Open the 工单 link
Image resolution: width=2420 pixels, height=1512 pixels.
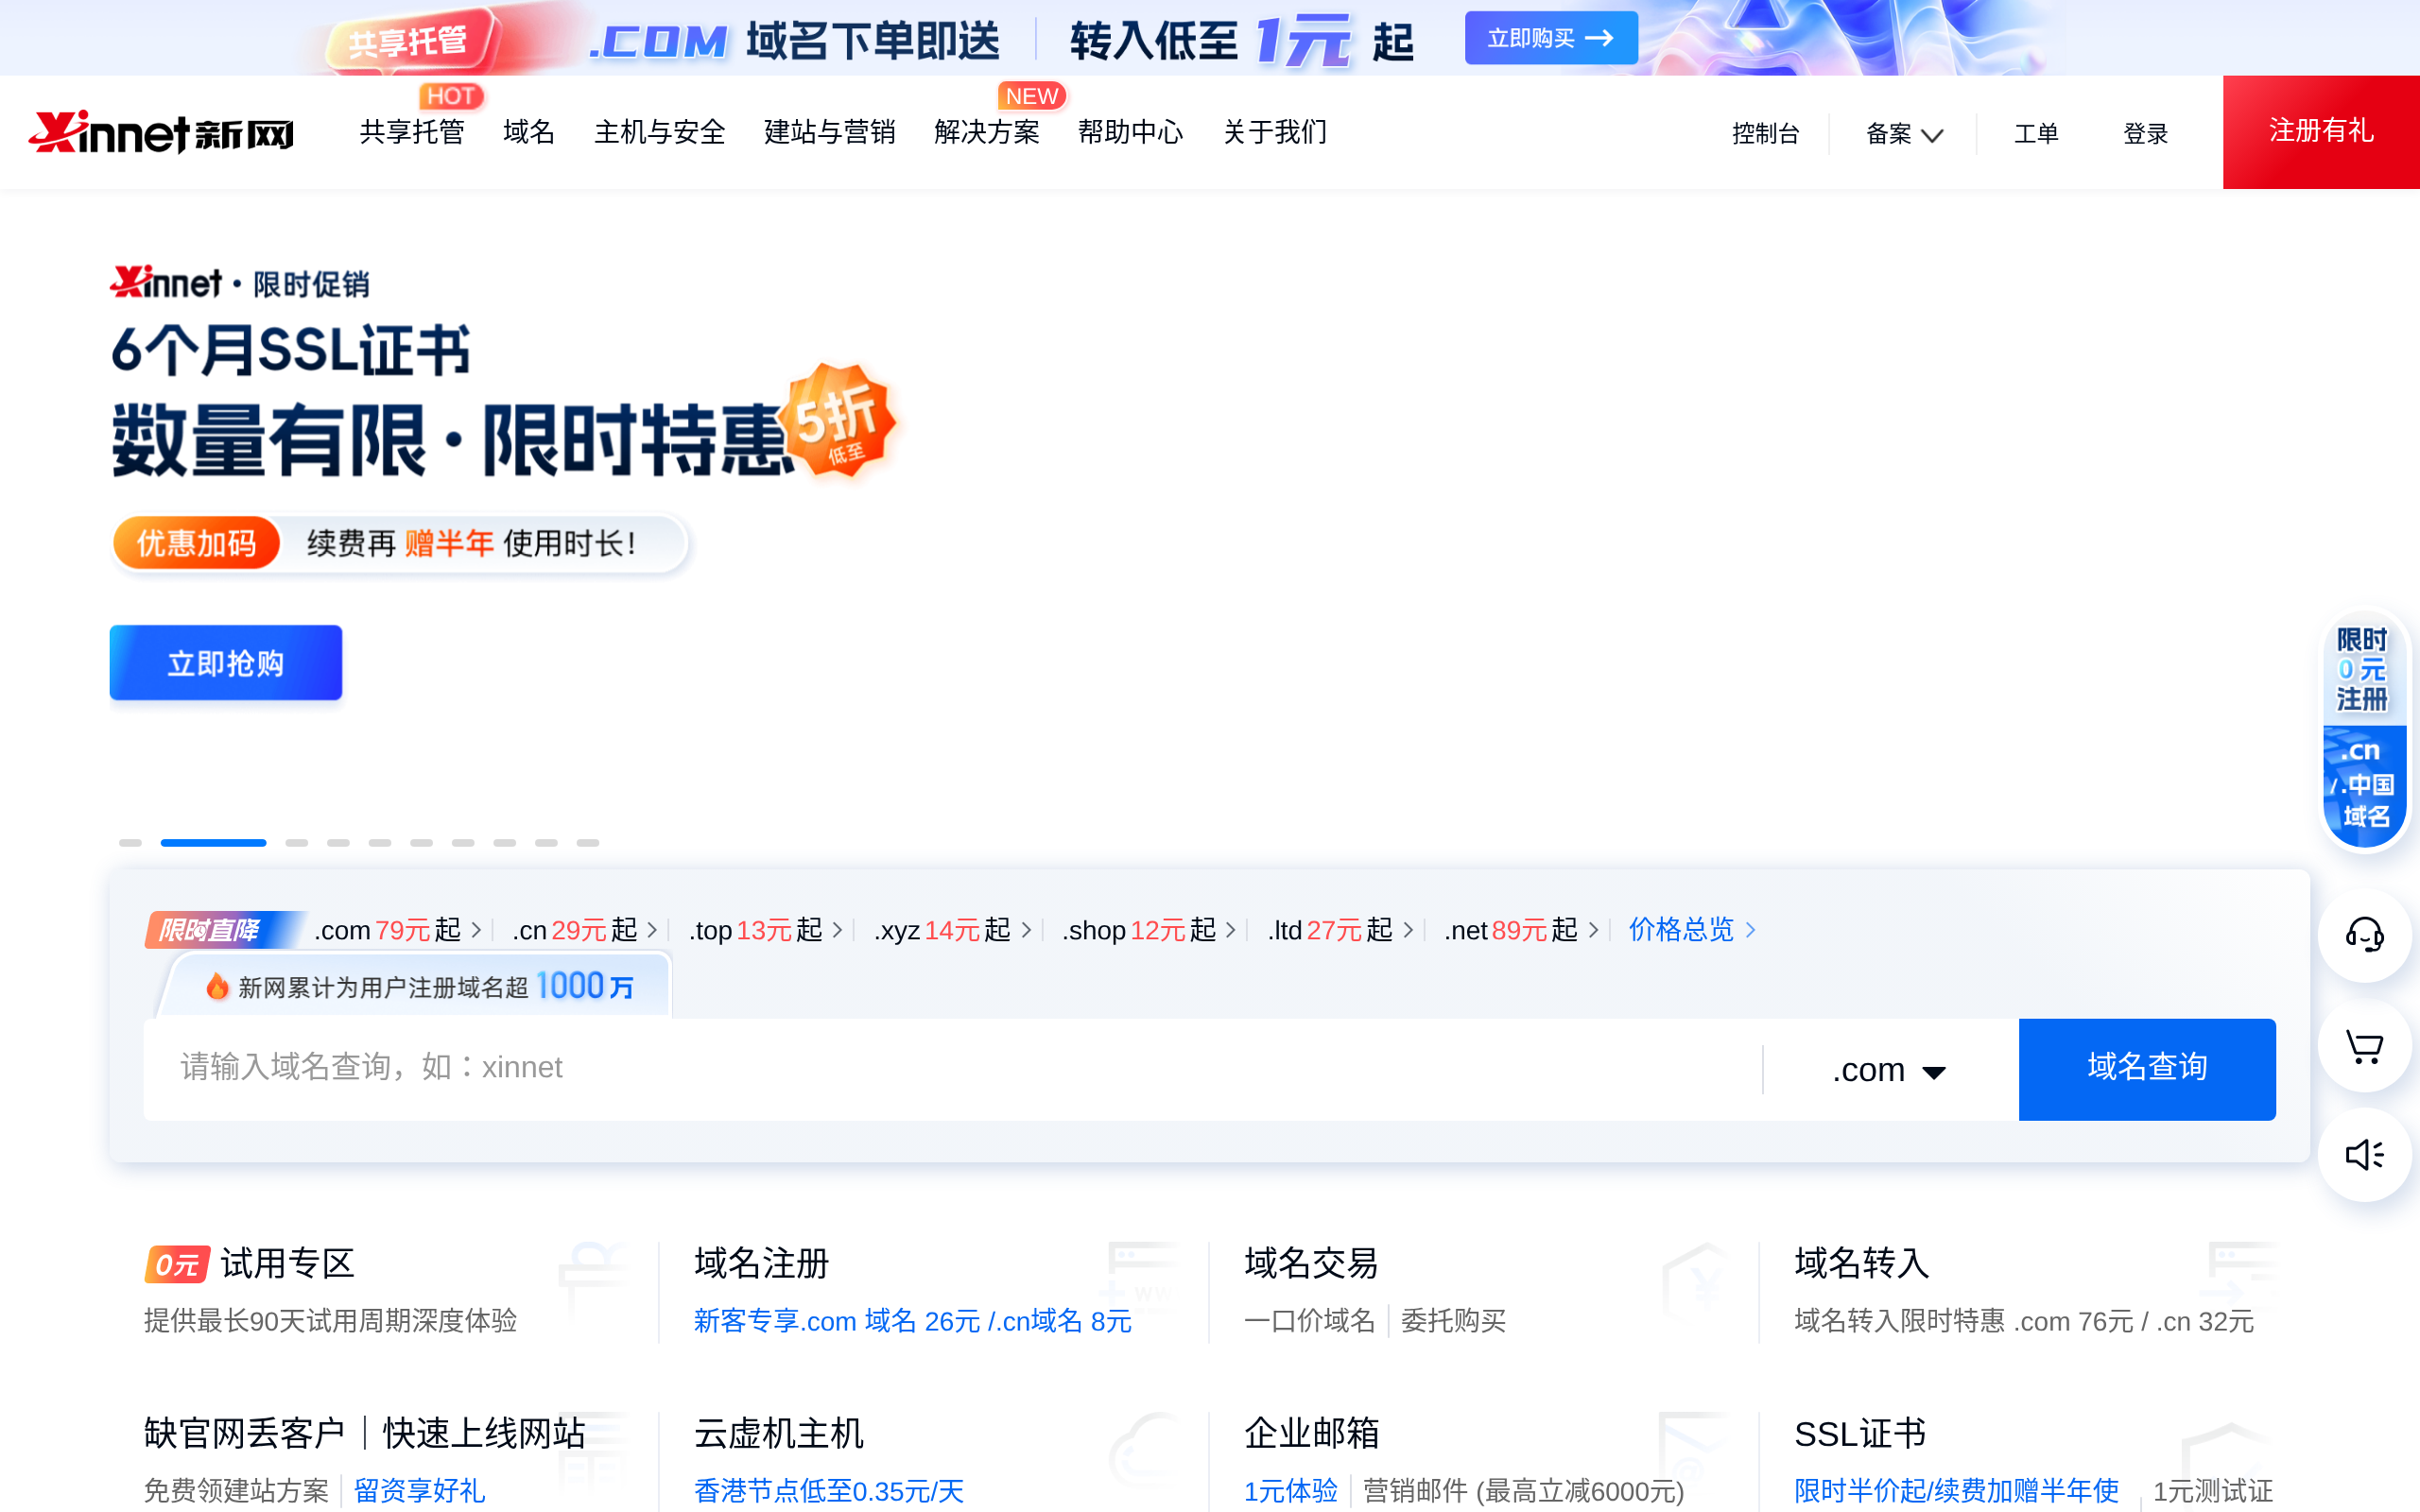(2036, 133)
